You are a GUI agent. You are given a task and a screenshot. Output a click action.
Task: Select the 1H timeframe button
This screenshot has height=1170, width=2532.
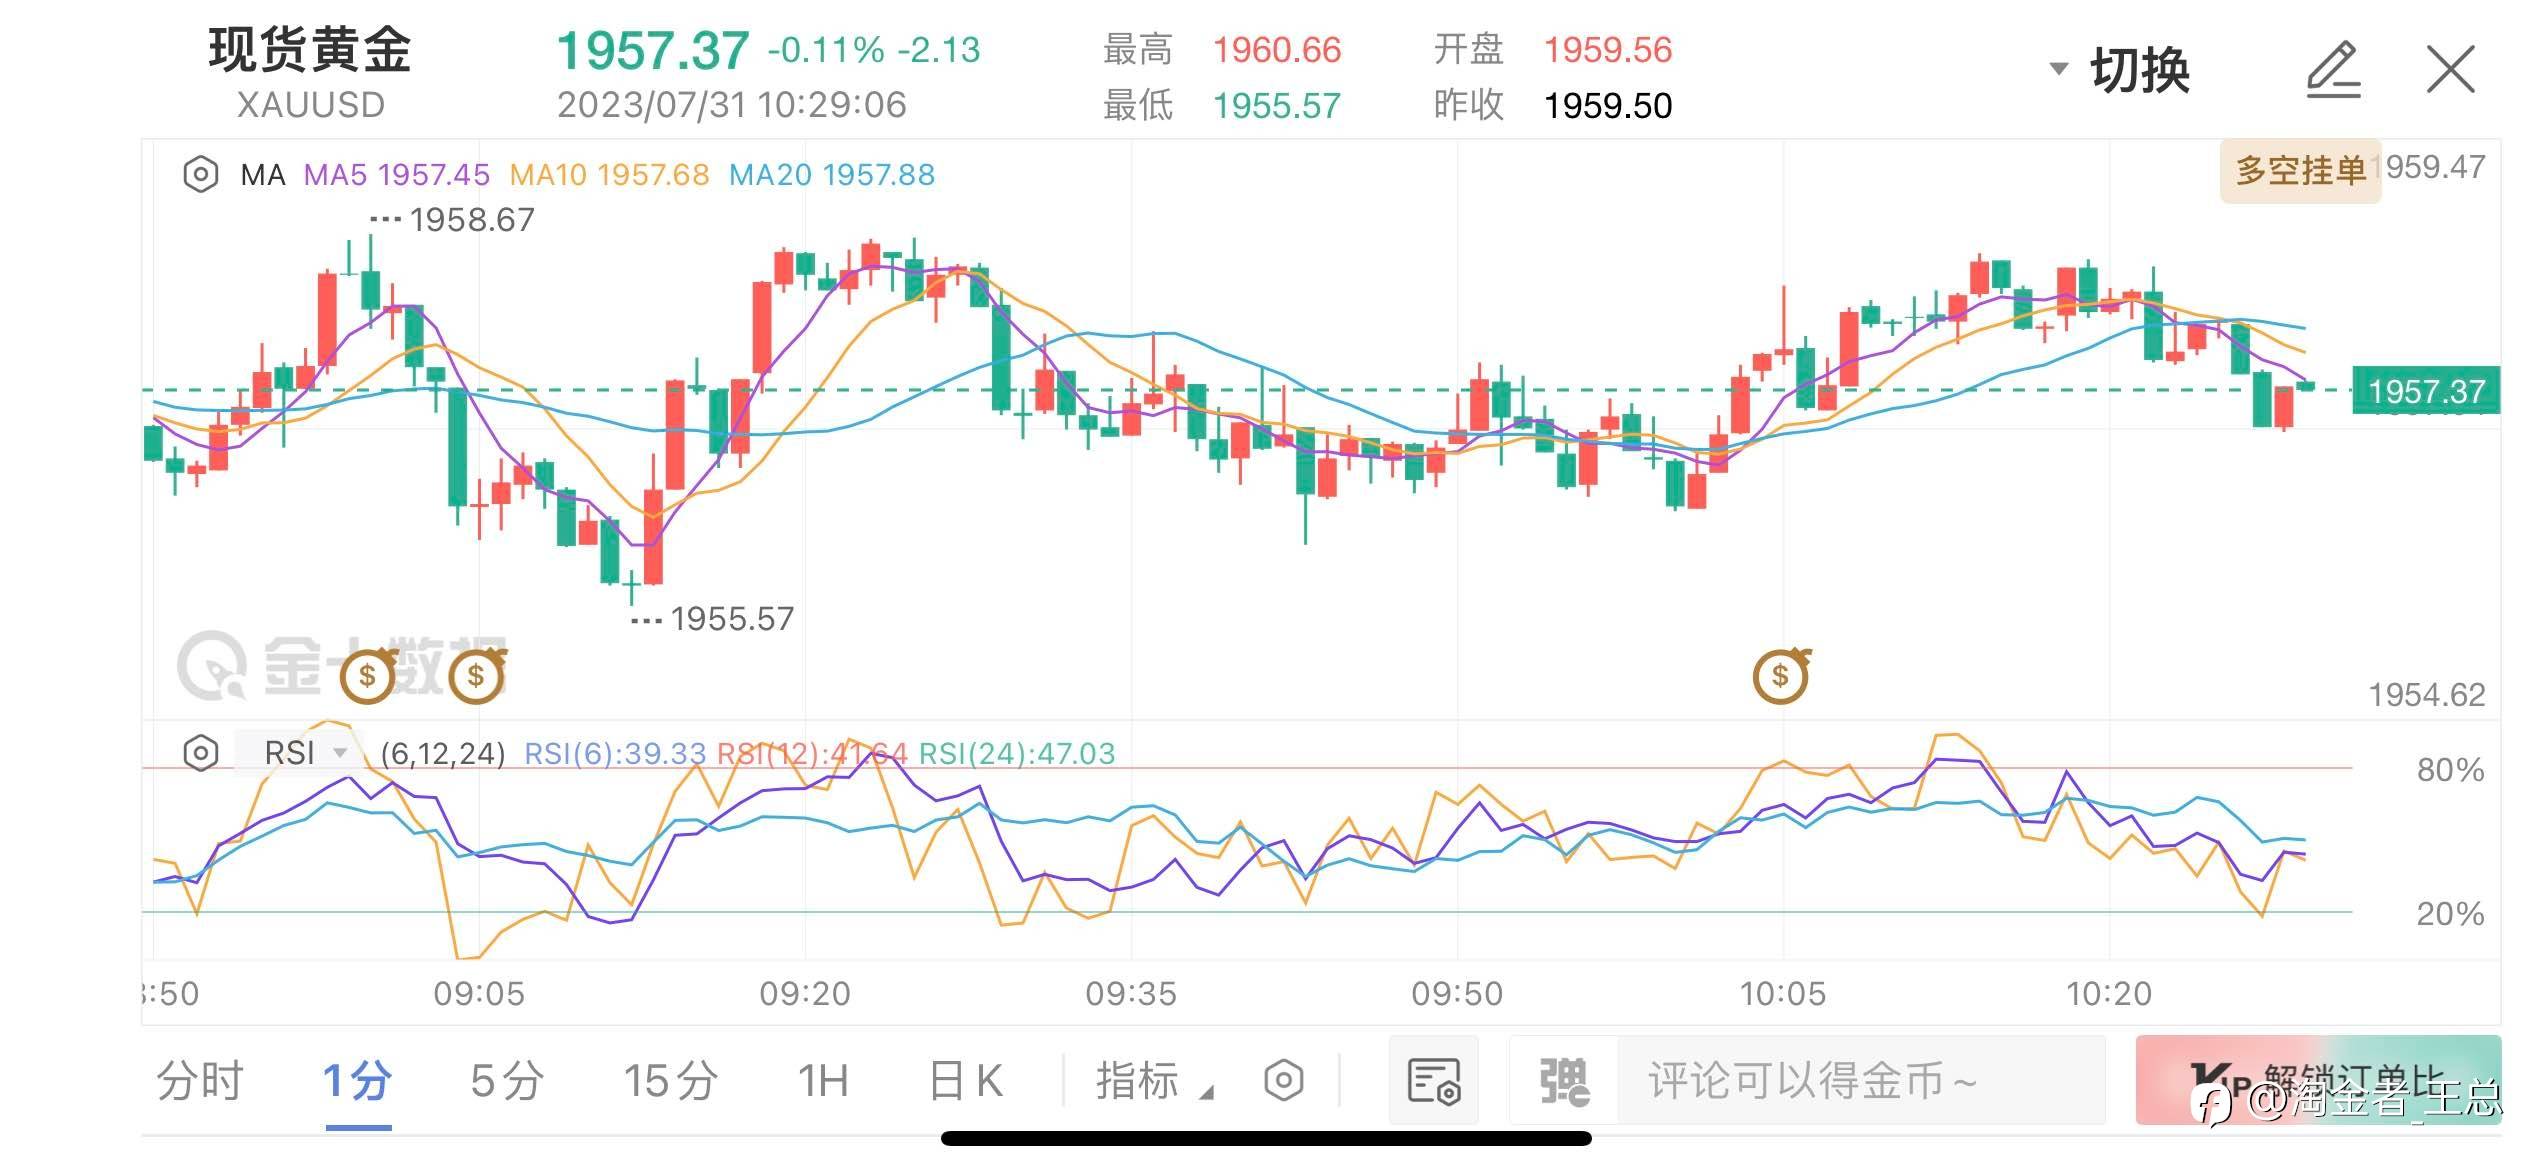coord(823,1081)
